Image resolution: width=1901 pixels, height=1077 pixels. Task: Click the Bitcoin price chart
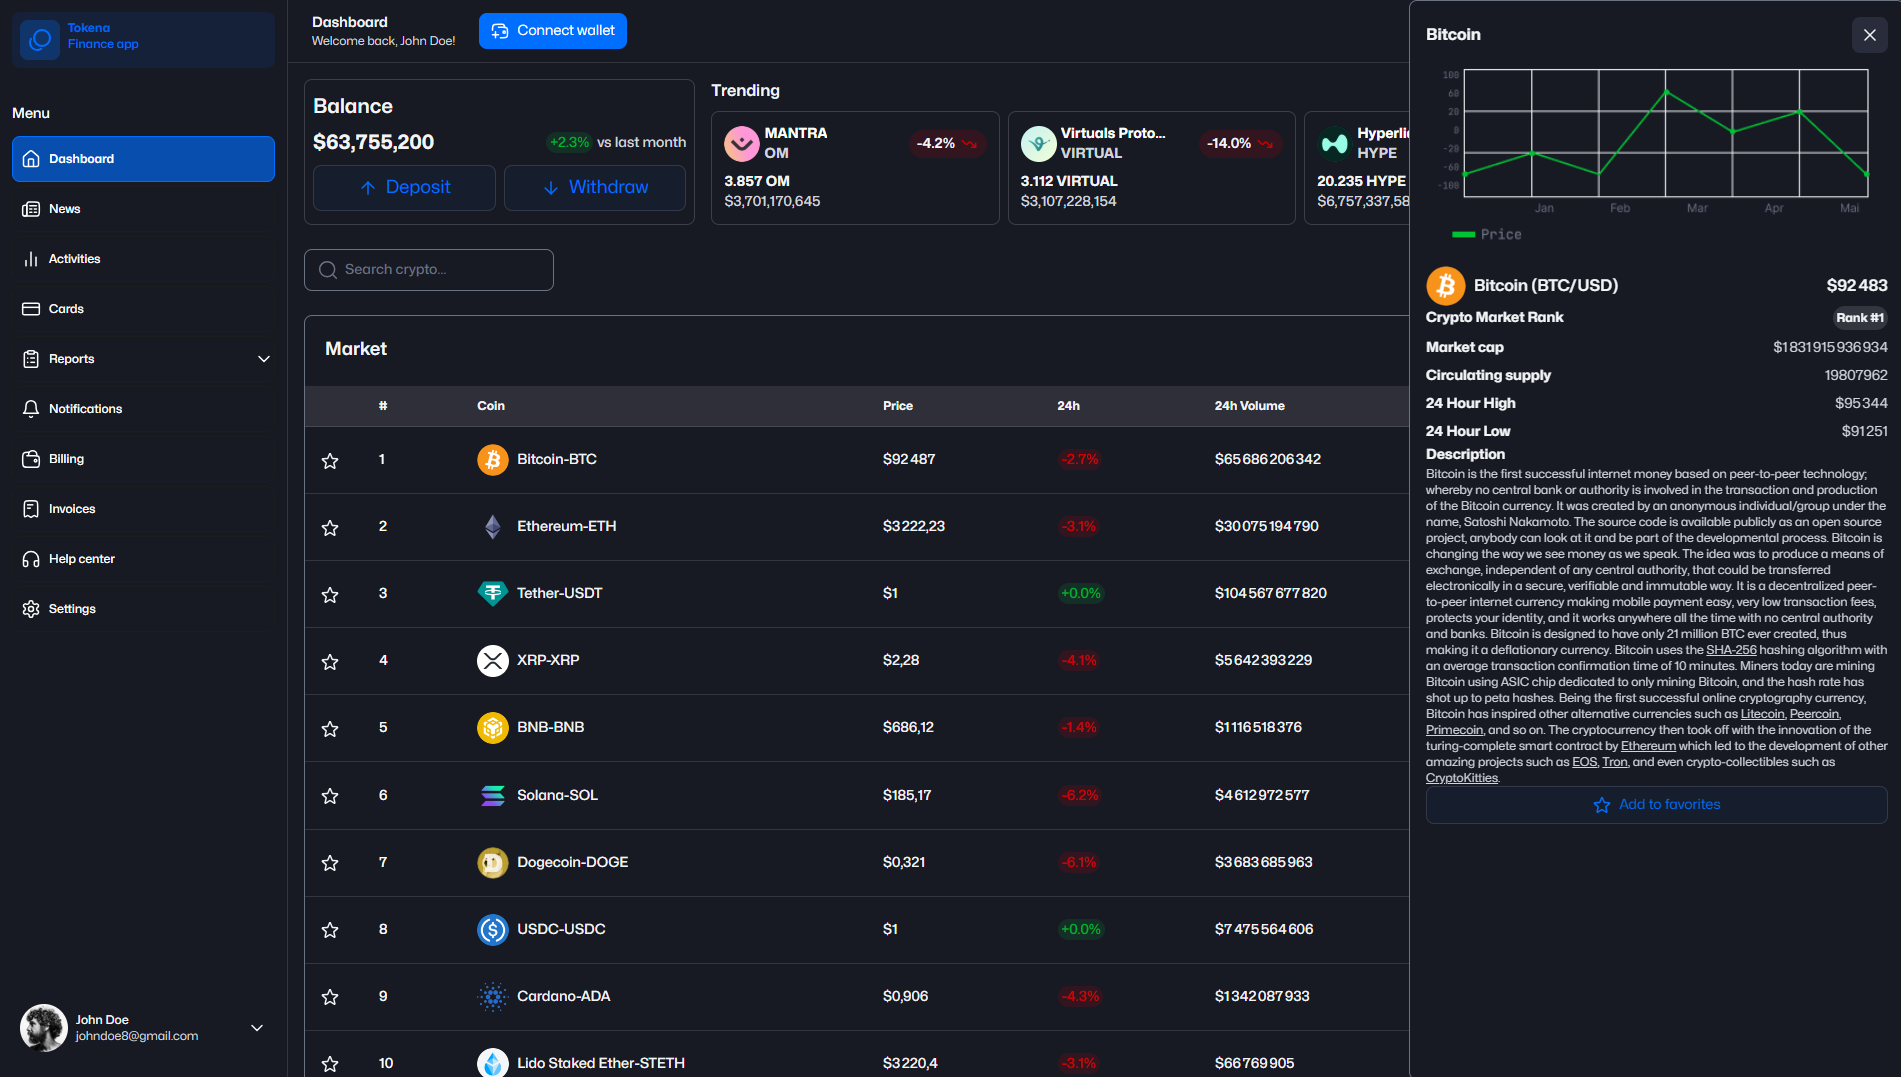coord(1666,132)
